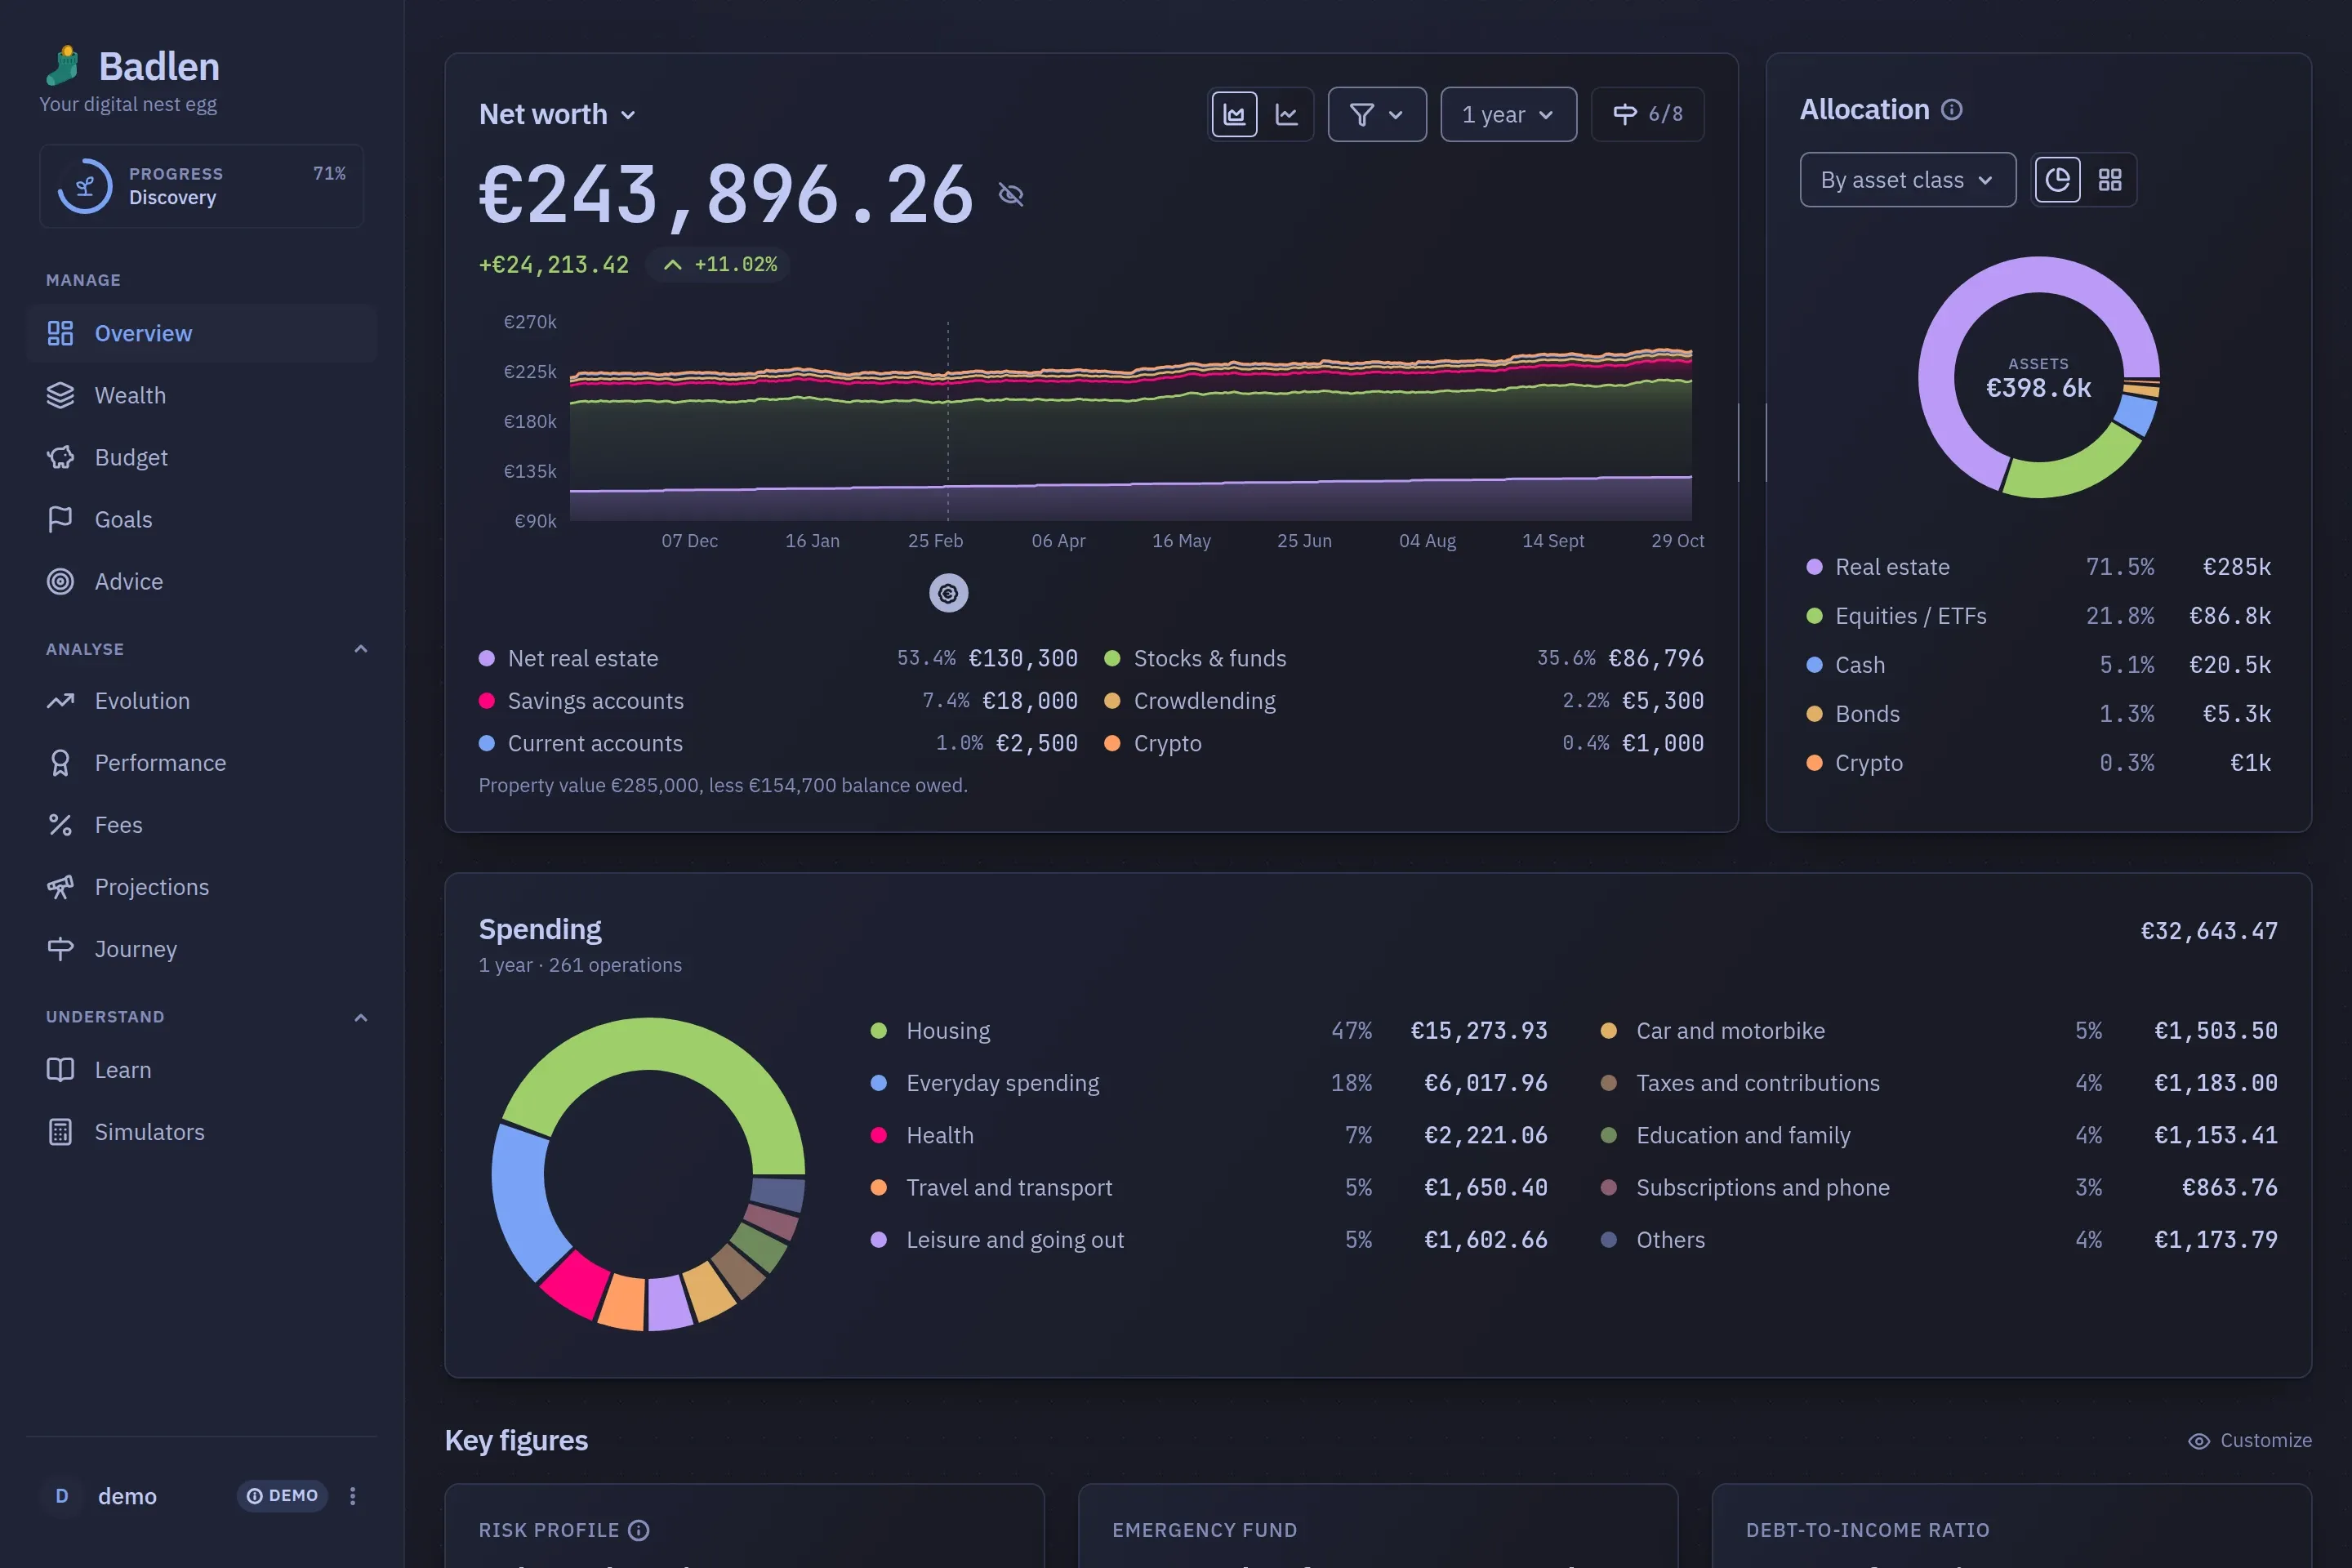Click the Customize key figures link

click(2250, 1440)
